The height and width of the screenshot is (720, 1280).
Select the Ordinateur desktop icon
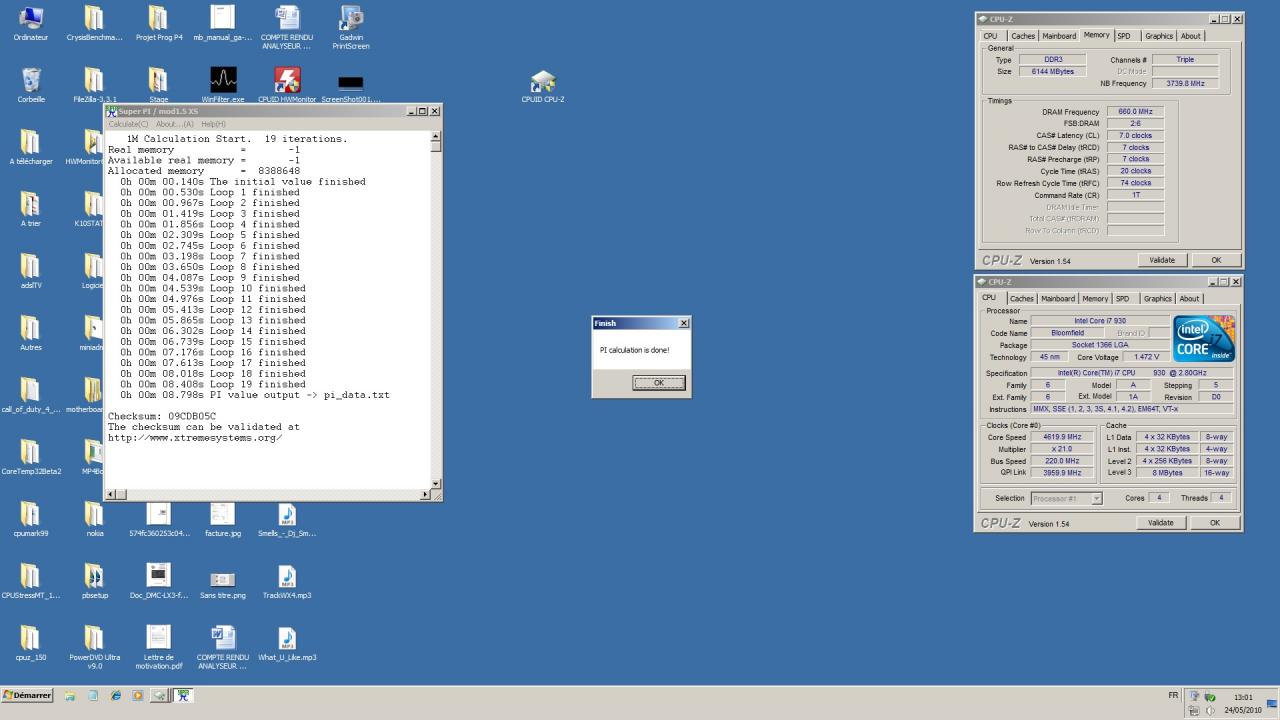click(x=31, y=19)
